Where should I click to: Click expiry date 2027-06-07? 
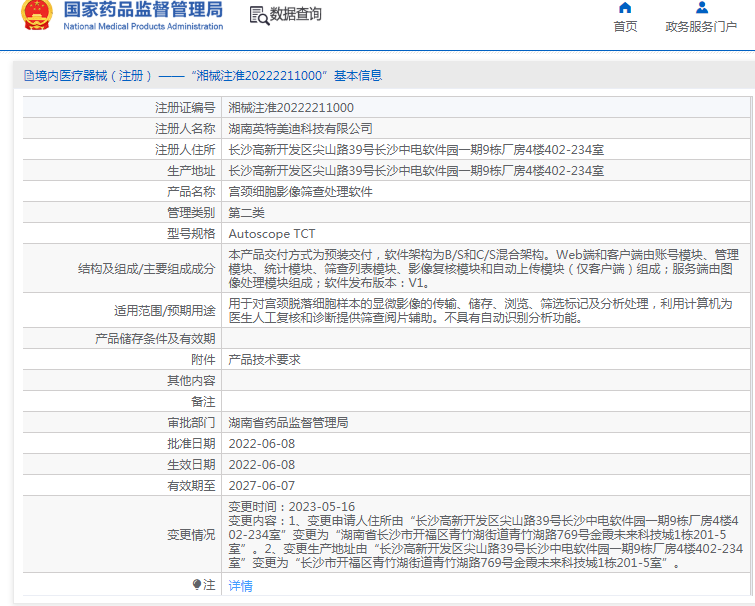coord(261,486)
